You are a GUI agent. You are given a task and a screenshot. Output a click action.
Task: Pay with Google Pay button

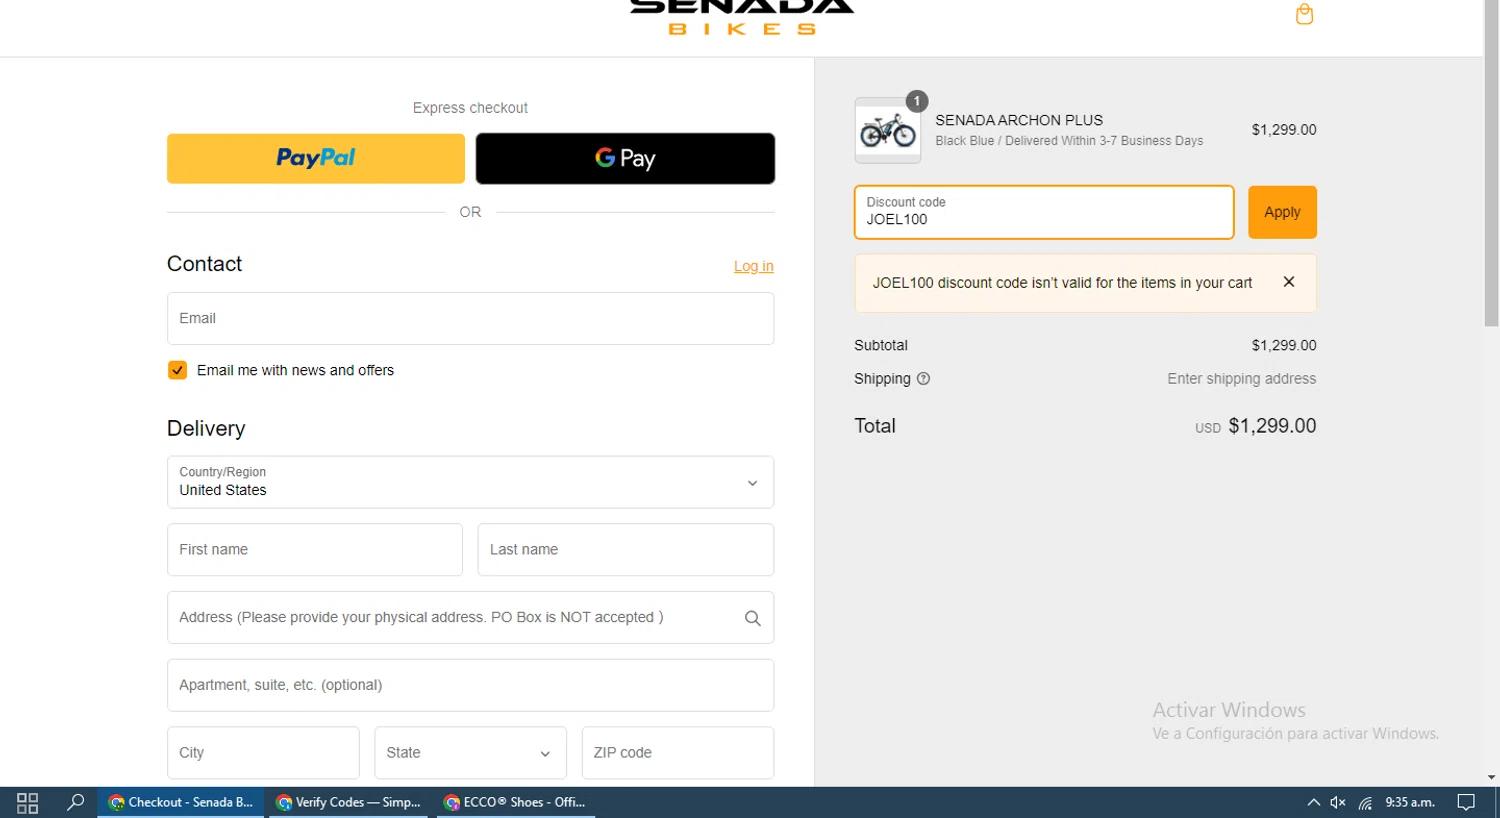(x=625, y=158)
